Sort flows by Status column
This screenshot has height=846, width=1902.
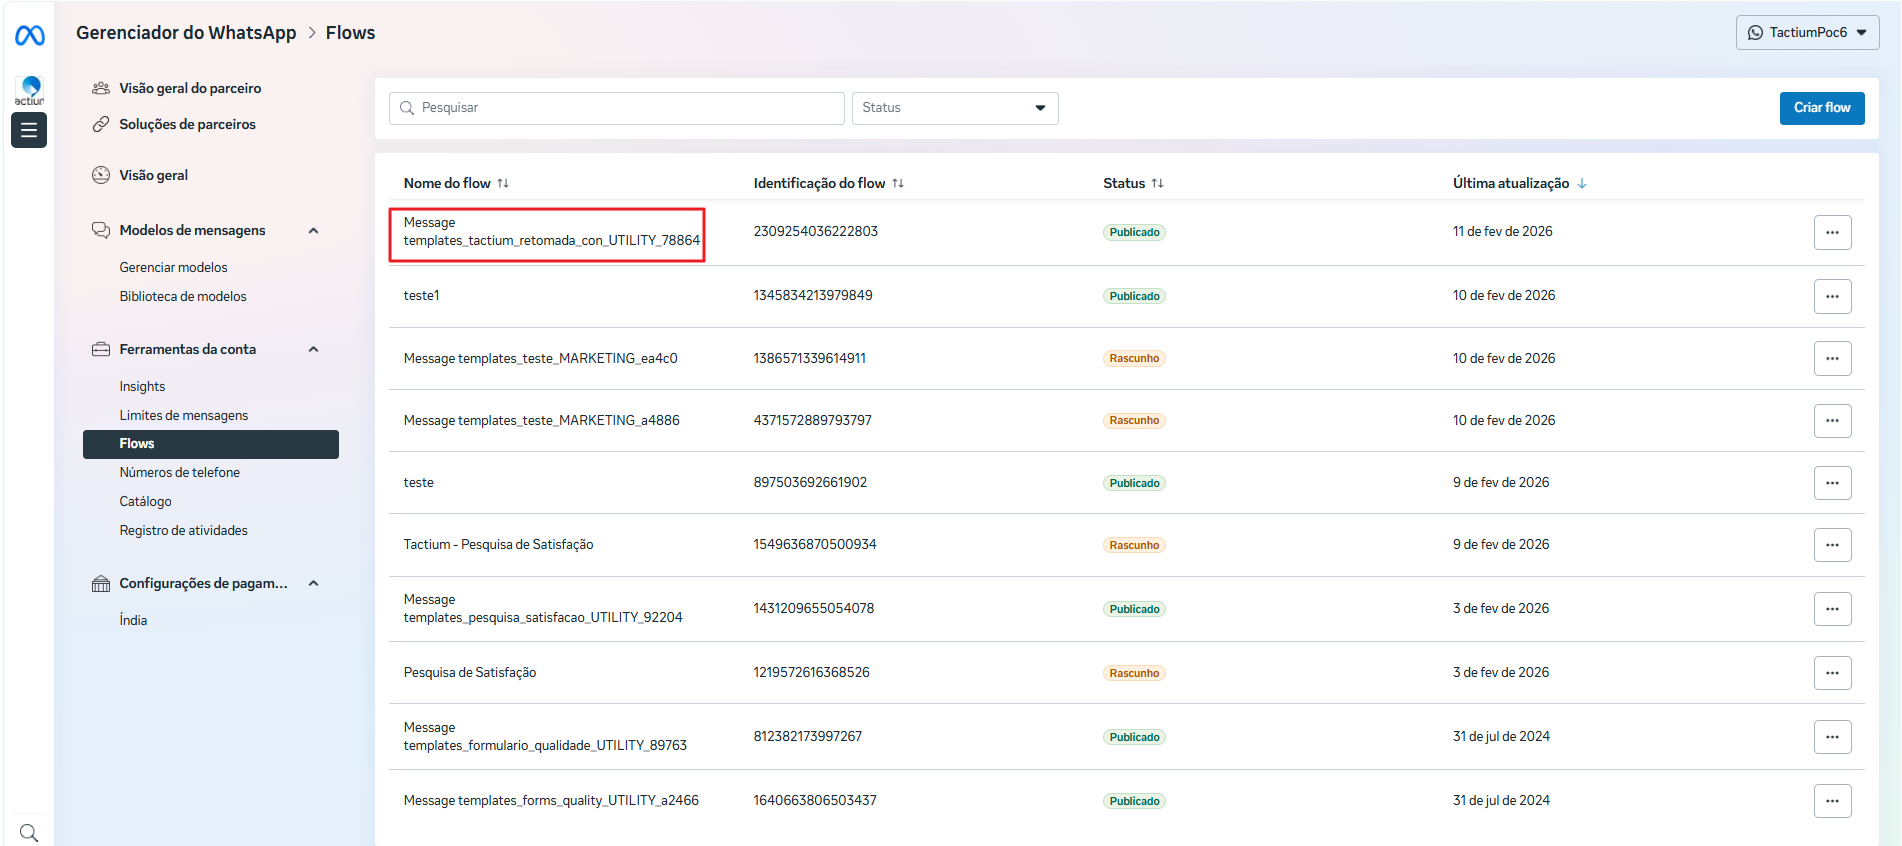(x=1157, y=183)
